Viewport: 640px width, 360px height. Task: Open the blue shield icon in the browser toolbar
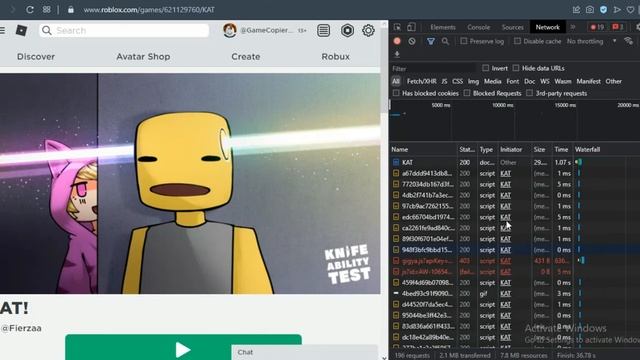[x=603, y=9]
